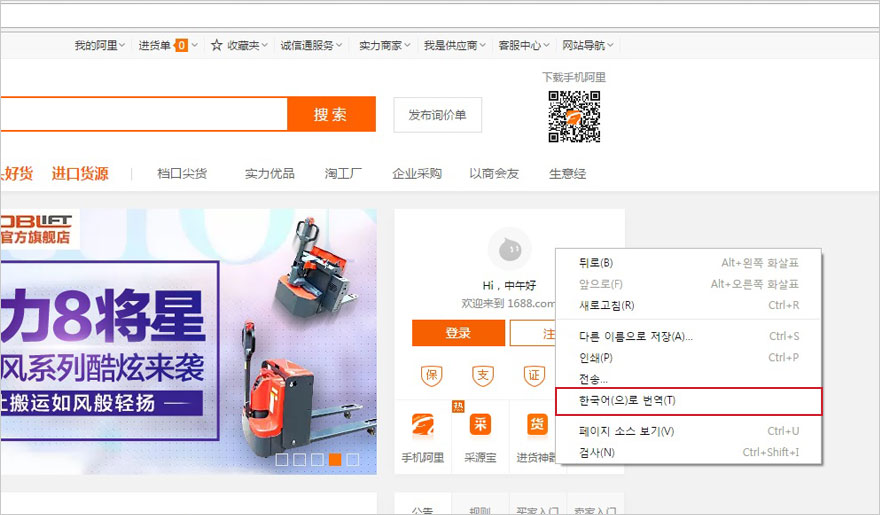Click into the search input field
The height and width of the screenshot is (515, 880).
(144, 114)
